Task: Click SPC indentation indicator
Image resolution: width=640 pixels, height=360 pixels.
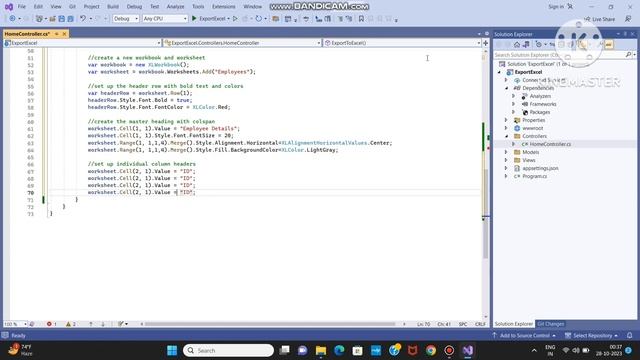Action: click(463, 324)
